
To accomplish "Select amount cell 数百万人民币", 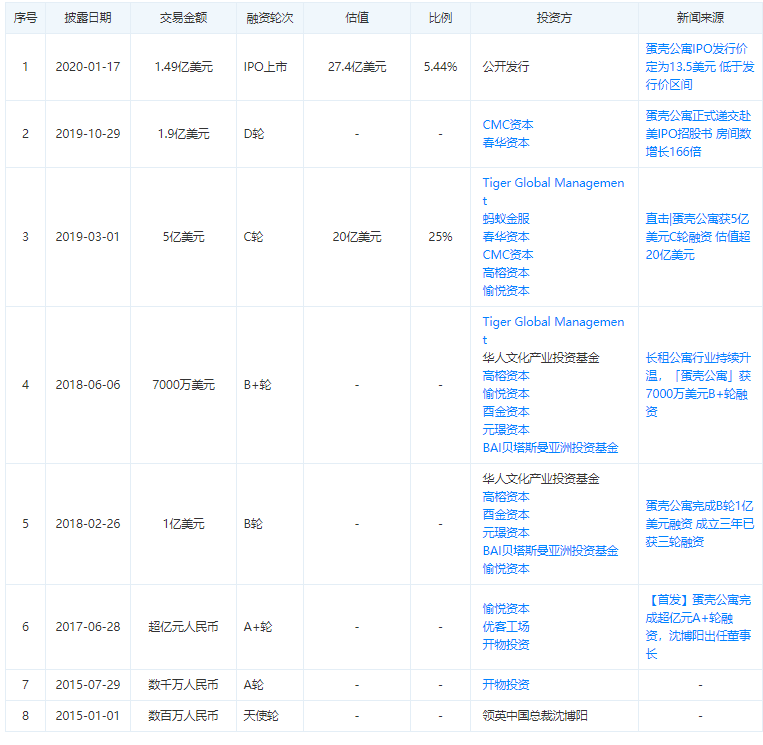I will coord(183,716).
